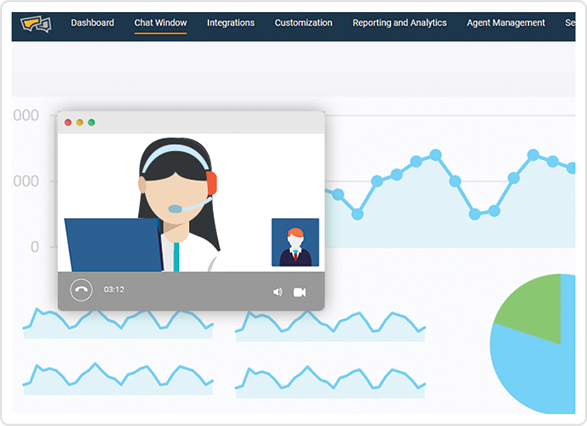Select the Chat Window tab
Screen dimensions: 587x426
(161, 23)
